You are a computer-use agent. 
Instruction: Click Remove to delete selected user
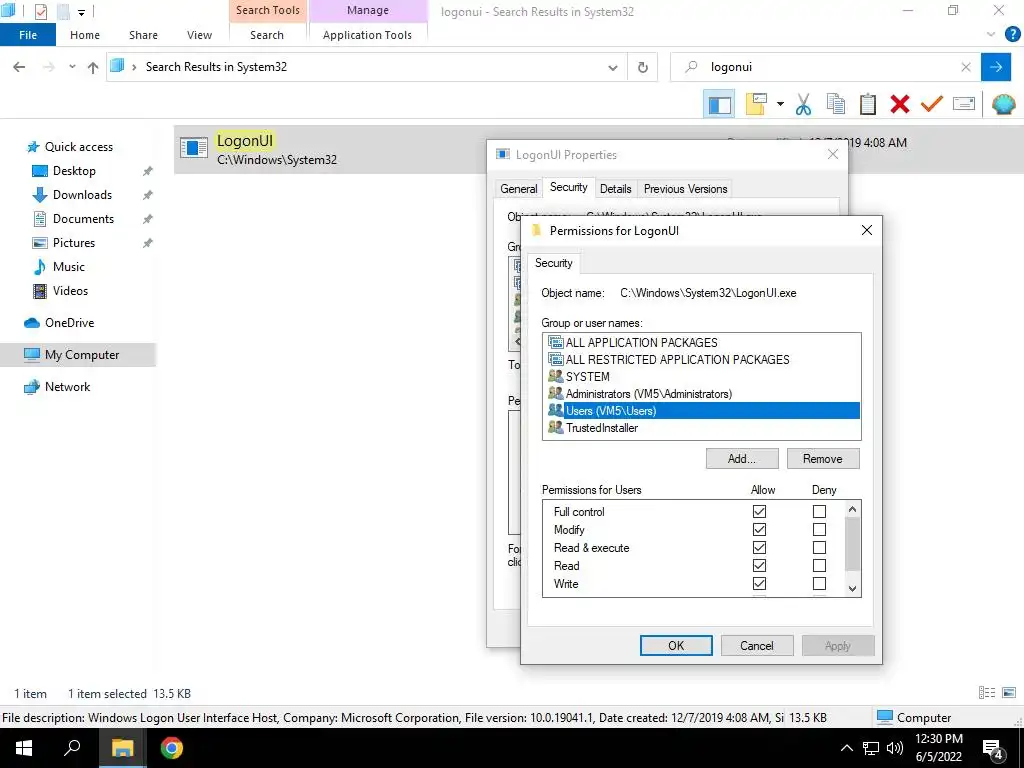823,458
